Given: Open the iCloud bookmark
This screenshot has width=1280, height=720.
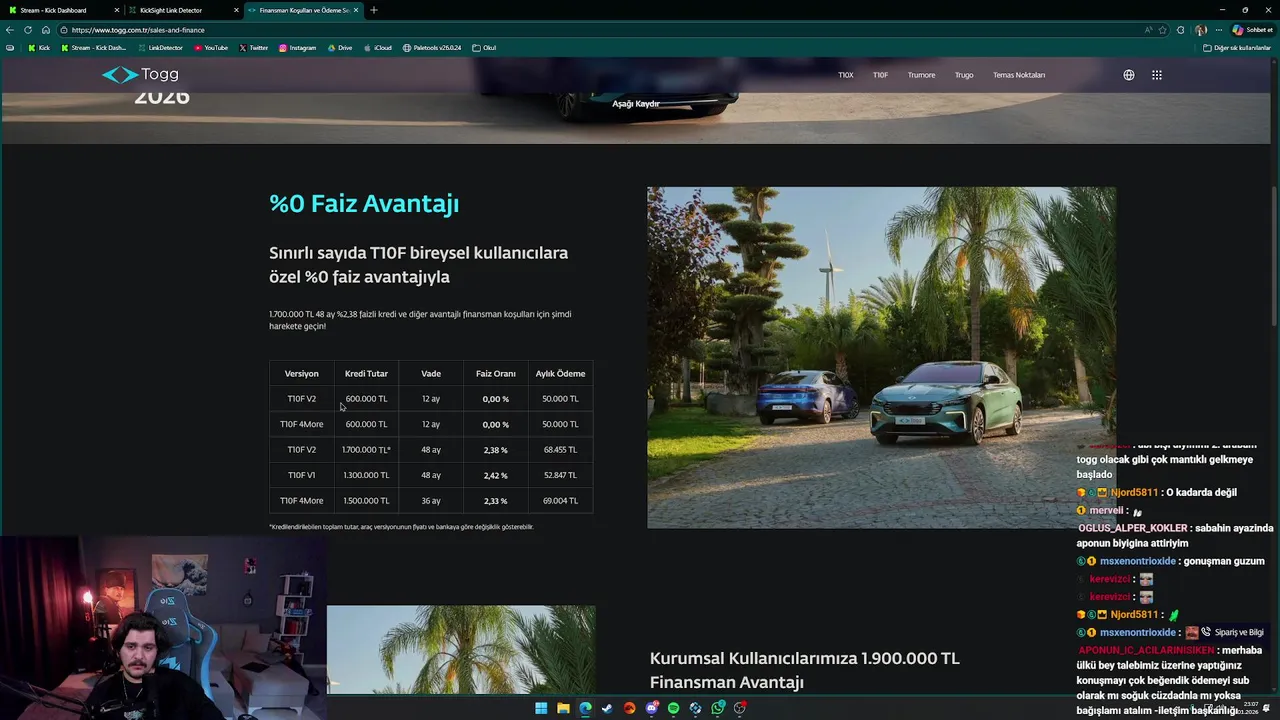Looking at the screenshot, I should pos(377,48).
